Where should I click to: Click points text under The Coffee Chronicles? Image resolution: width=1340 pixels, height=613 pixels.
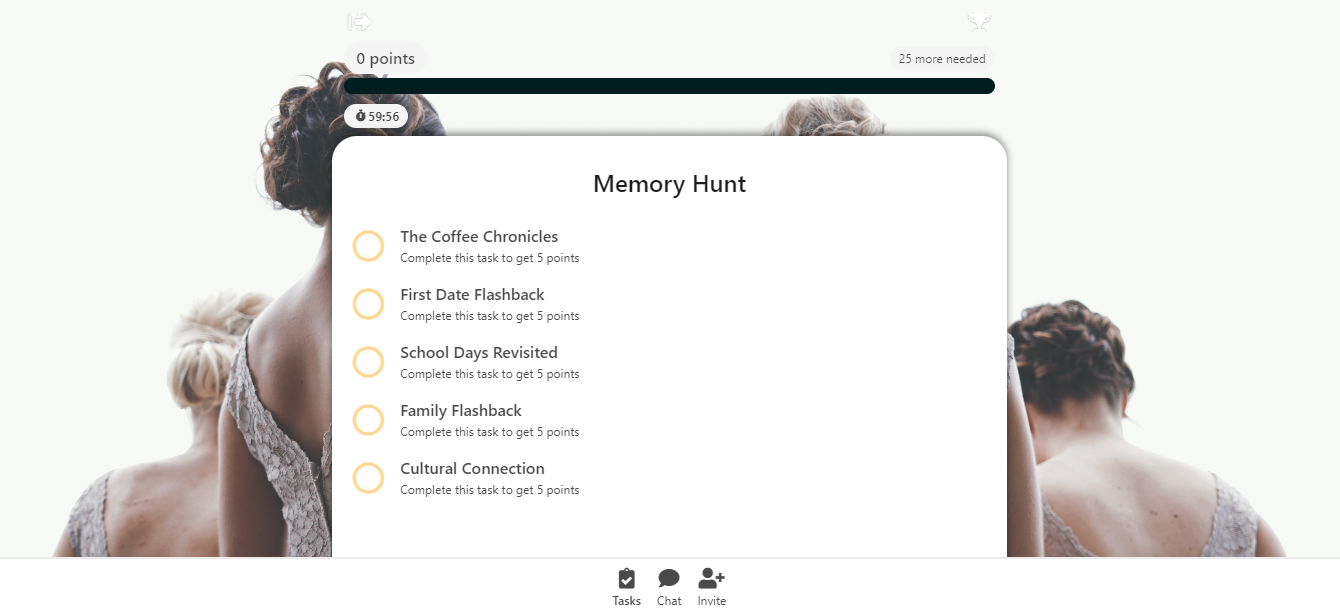[x=490, y=258]
